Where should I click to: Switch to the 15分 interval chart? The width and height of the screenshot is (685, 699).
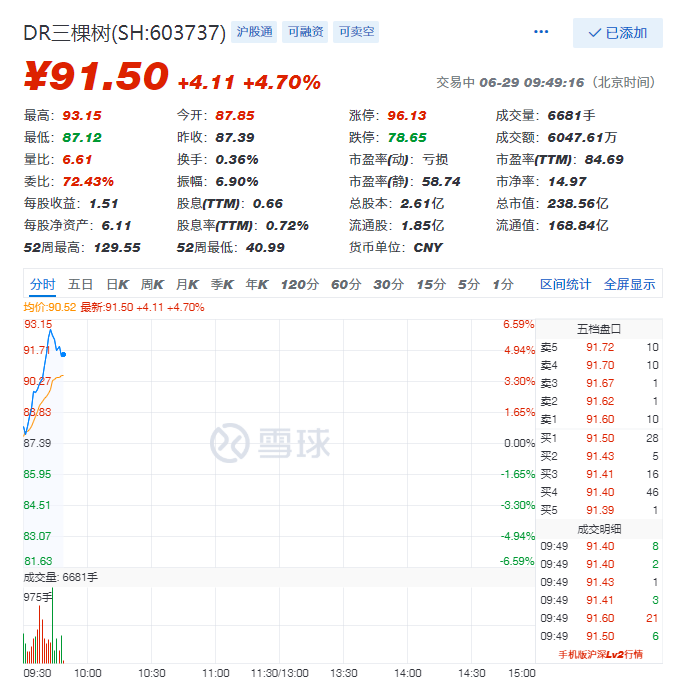point(431,285)
